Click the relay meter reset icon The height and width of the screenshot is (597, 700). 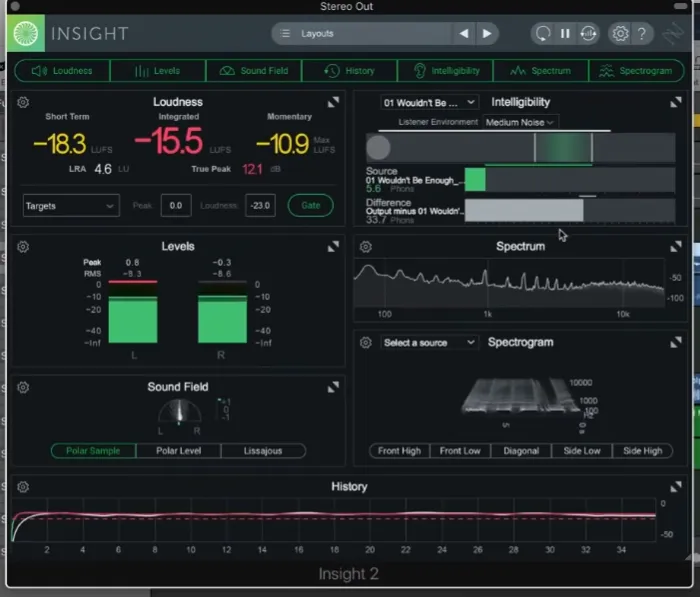coord(588,33)
